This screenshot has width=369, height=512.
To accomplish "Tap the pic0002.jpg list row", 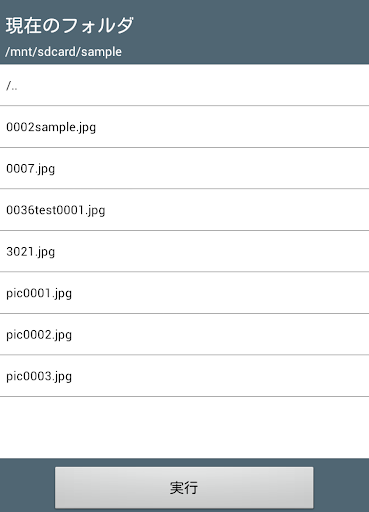I will tap(184, 334).
